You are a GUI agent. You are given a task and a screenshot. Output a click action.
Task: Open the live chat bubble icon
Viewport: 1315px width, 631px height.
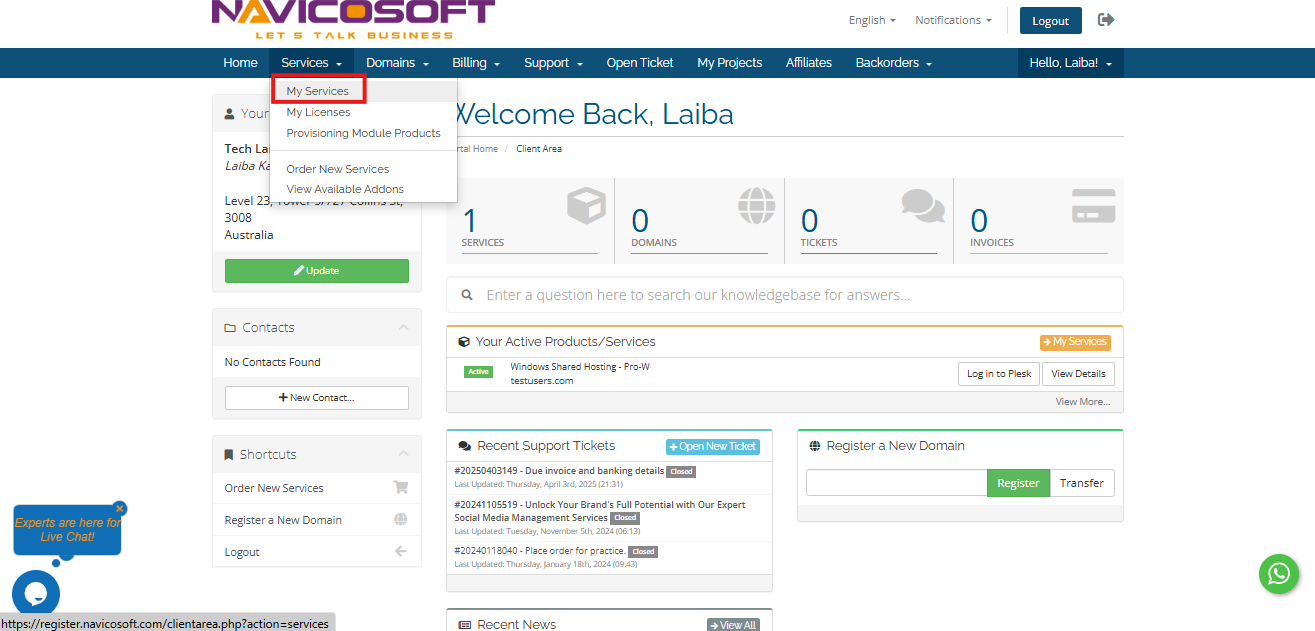coord(36,593)
